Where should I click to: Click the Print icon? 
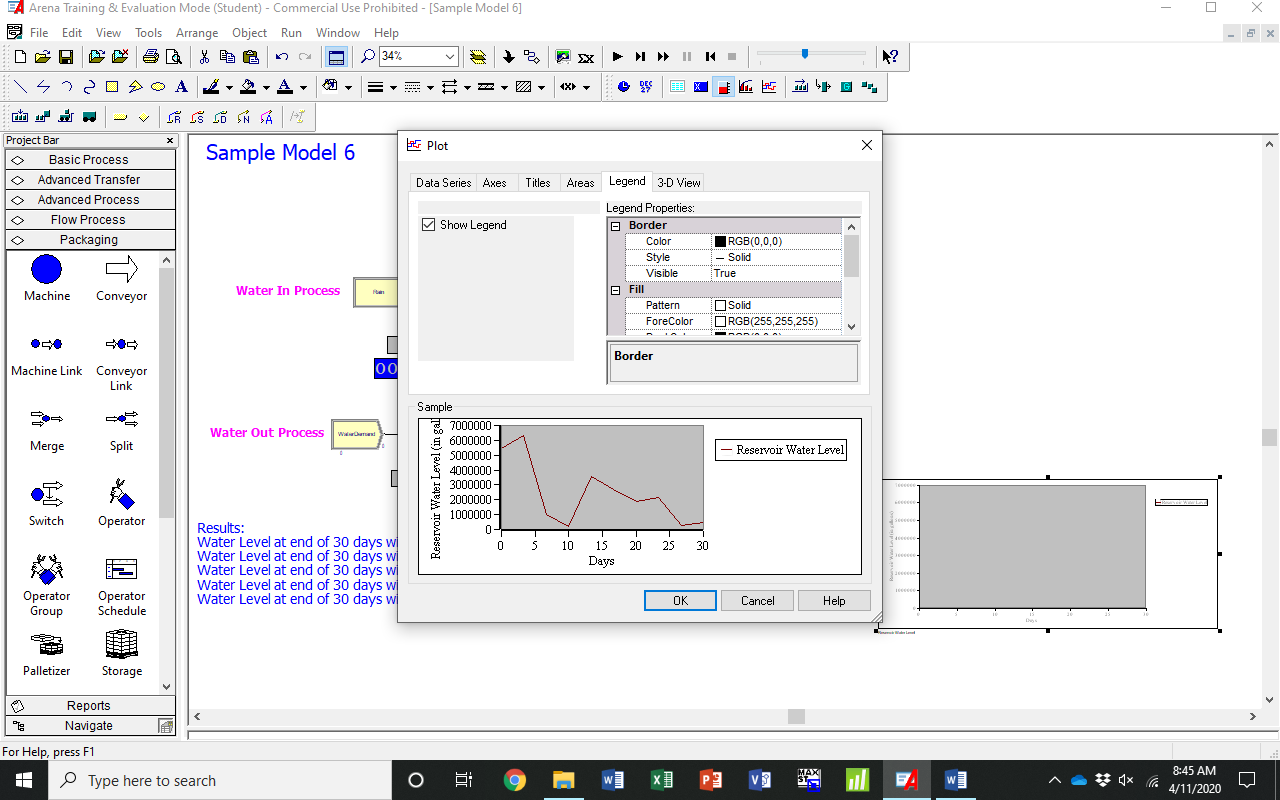click(150, 57)
